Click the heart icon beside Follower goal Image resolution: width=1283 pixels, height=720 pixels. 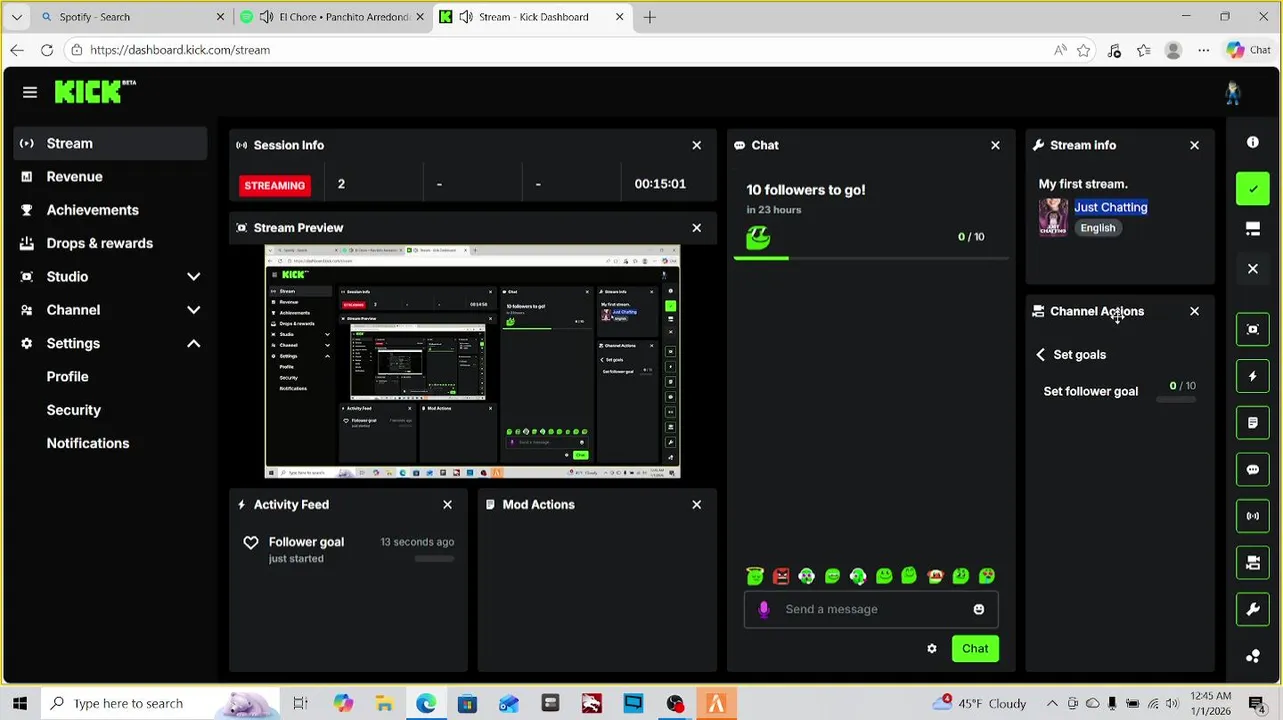tap(251, 542)
